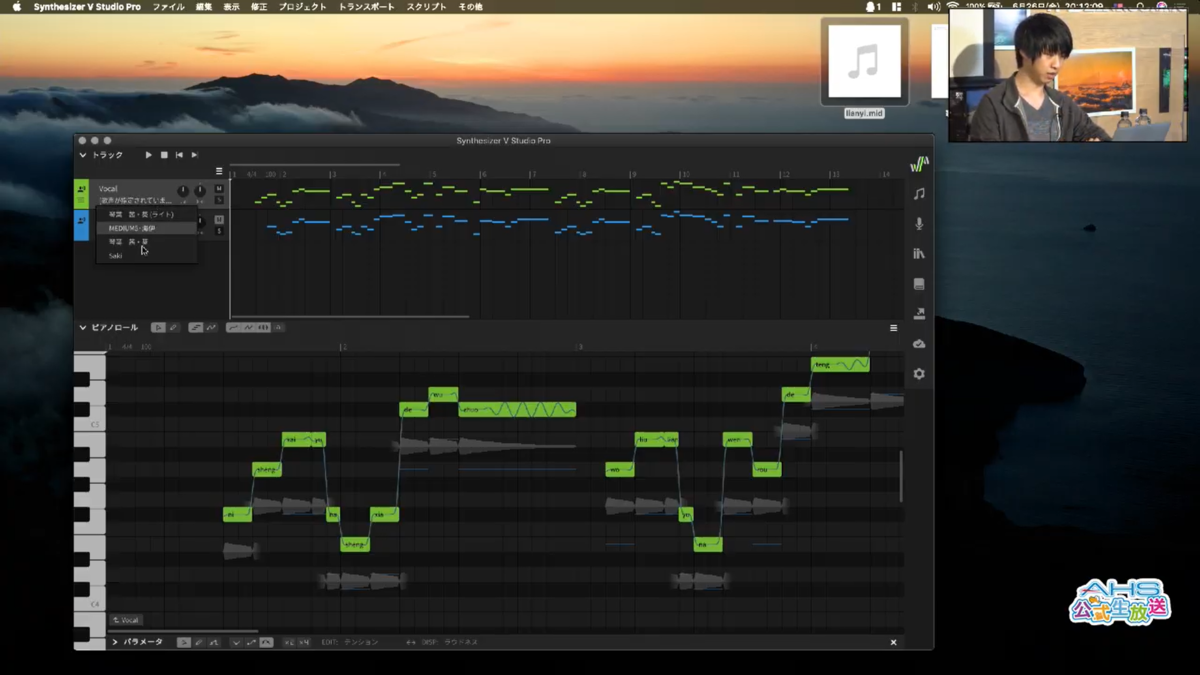
Task: Mute the Vocal track
Action: point(219,189)
